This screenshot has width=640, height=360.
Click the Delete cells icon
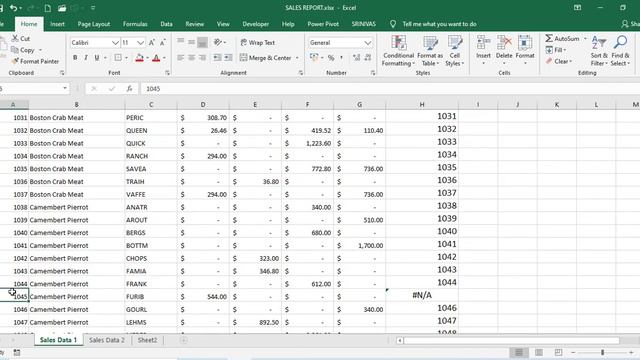(x=504, y=43)
